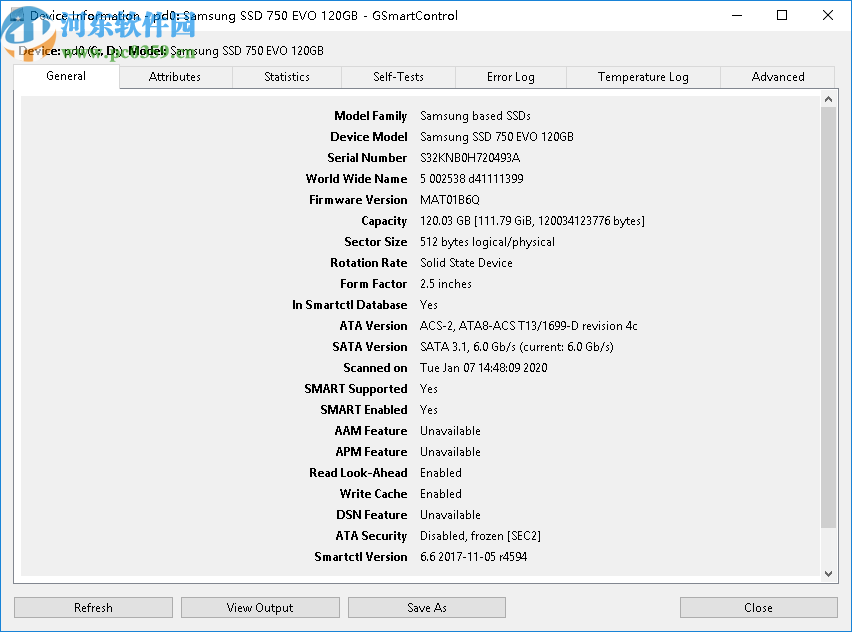Click the vertical scrollbar thumb

pyautogui.click(x=828, y=317)
